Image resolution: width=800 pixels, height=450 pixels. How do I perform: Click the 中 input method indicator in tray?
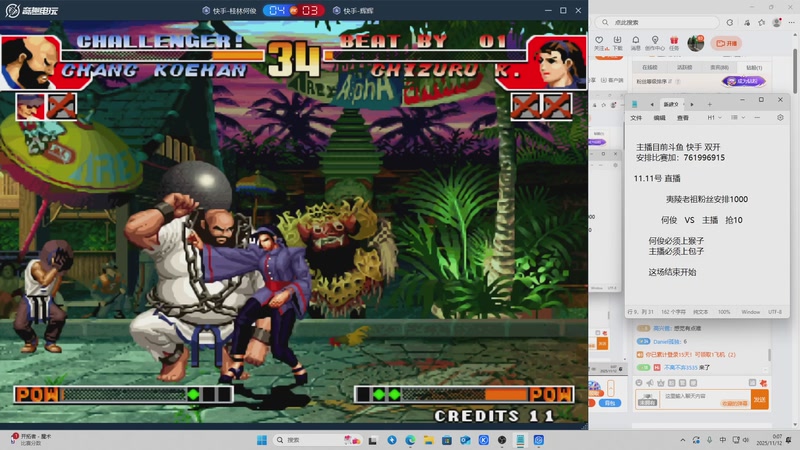click(x=722, y=440)
